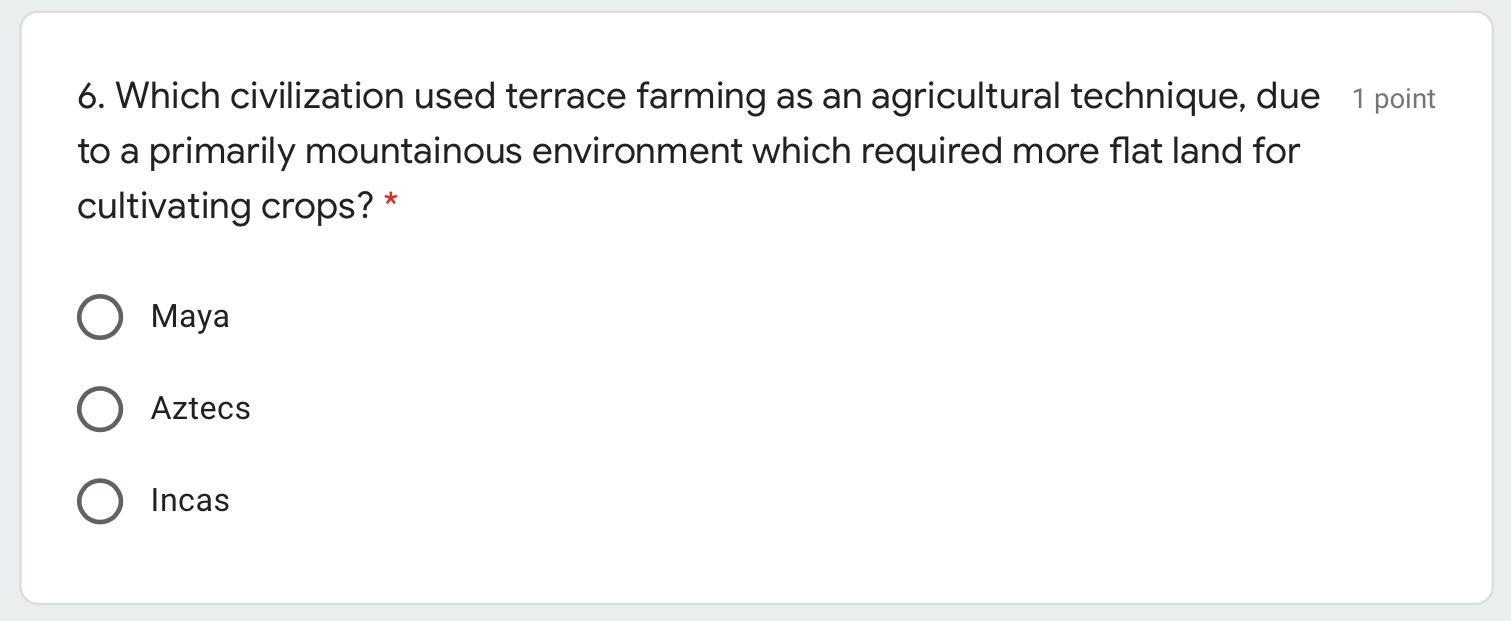Click the word "agricultural" in the question
This screenshot has width=1511, height=621.
pyautogui.click(x=964, y=97)
